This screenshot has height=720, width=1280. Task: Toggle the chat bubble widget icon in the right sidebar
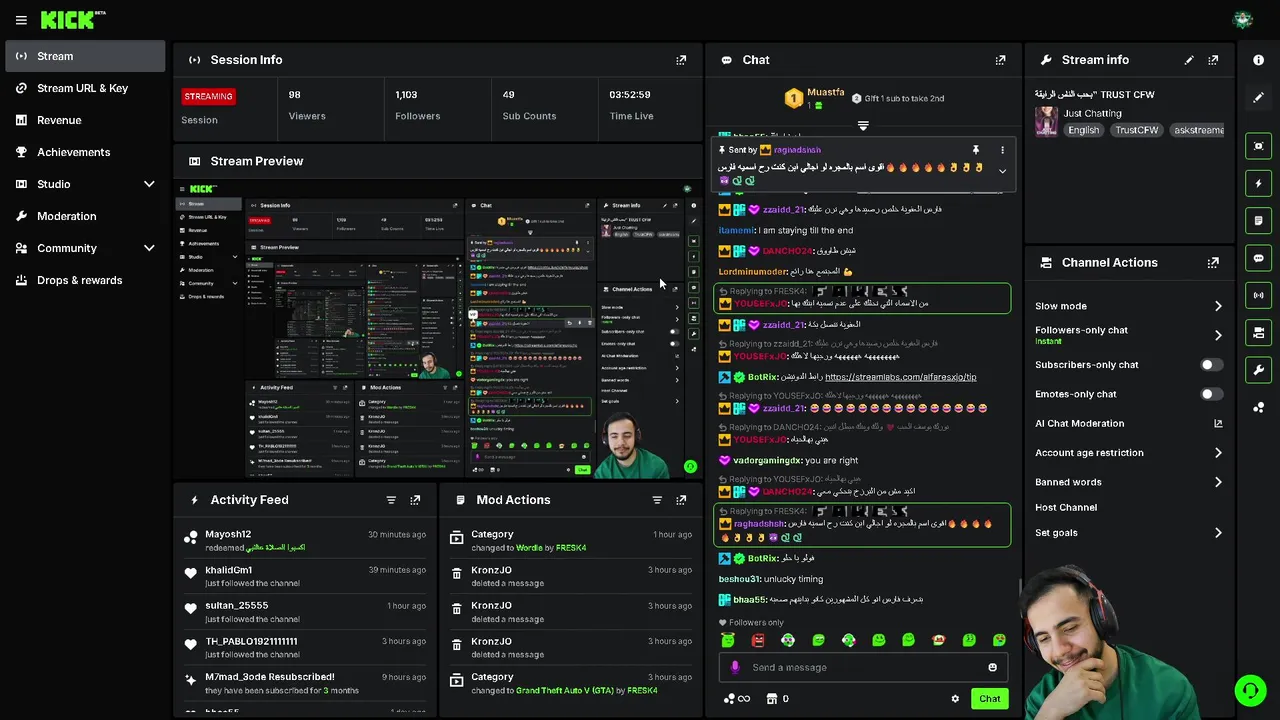click(1259, 258)
